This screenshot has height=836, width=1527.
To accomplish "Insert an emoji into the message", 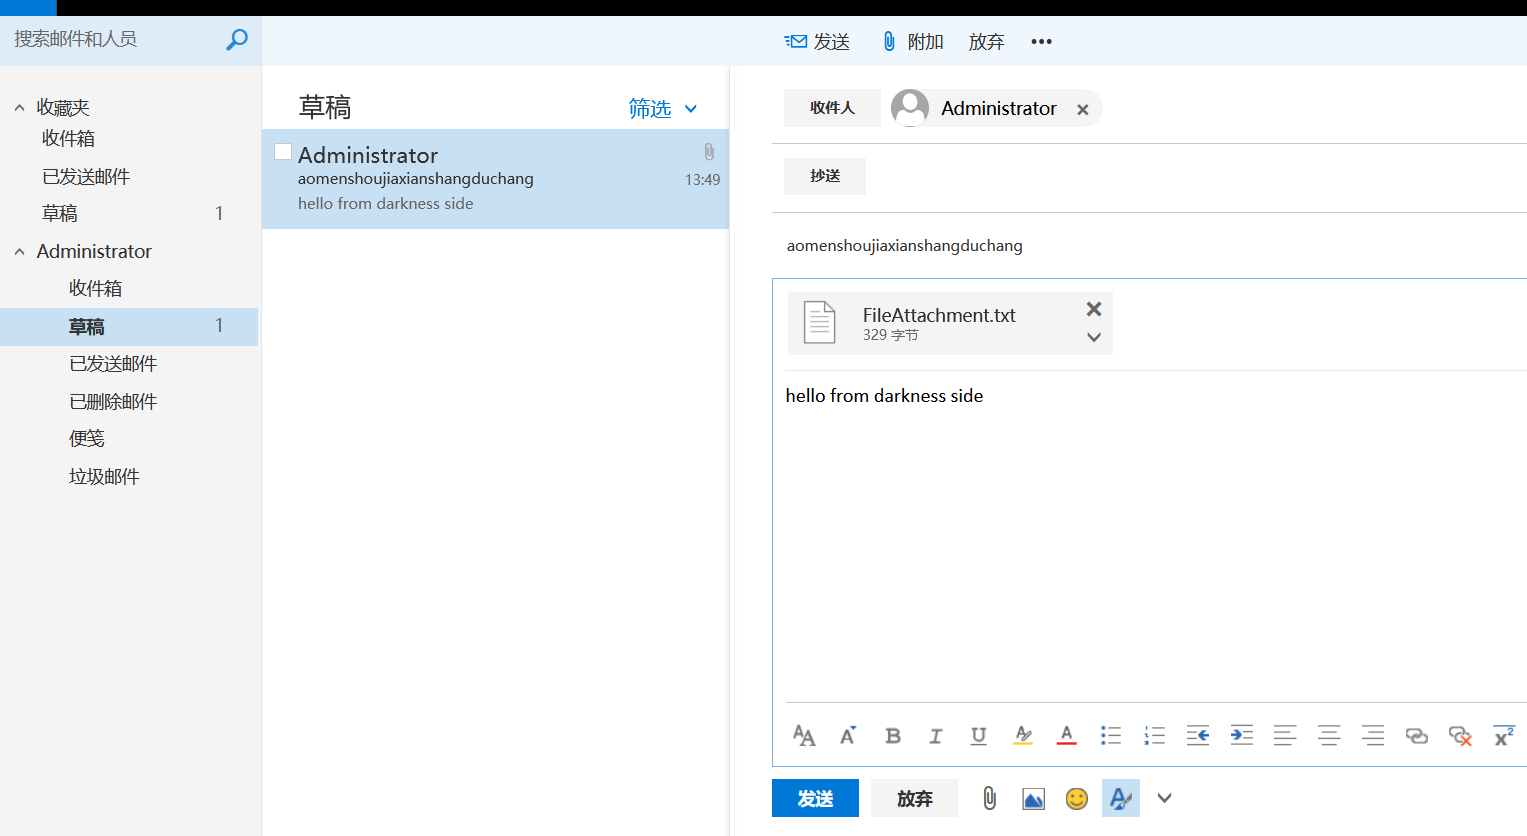I will click(1077, 798).
